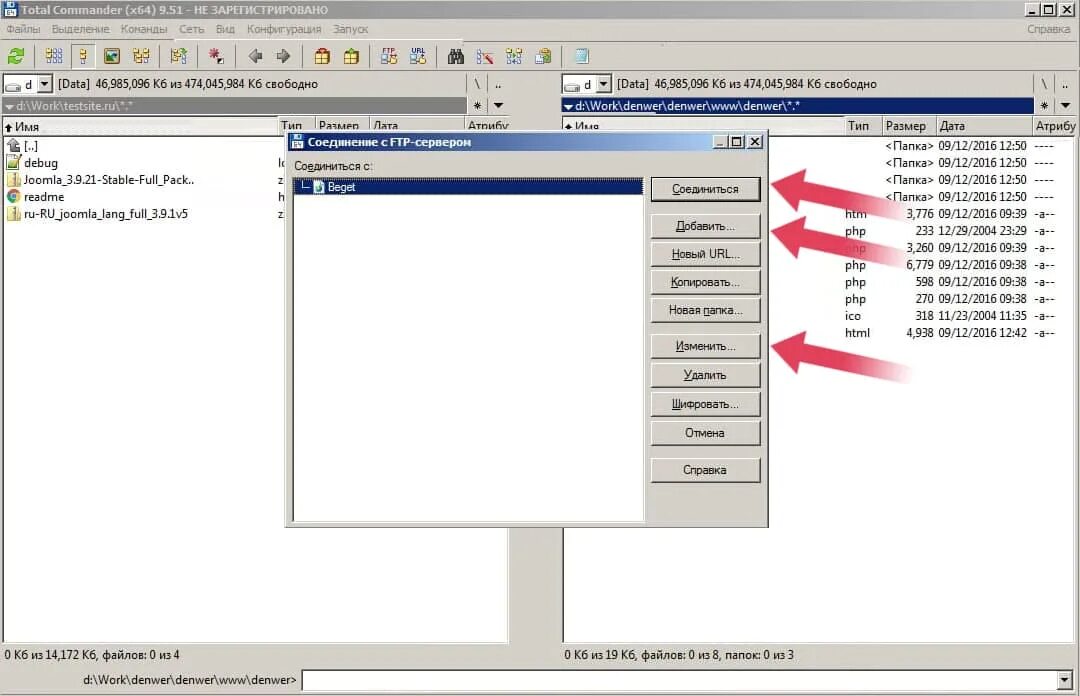Open the Файлы menu
This screenshot has height=696, width=1080.
pyautogui.click(x=23, y=29)
